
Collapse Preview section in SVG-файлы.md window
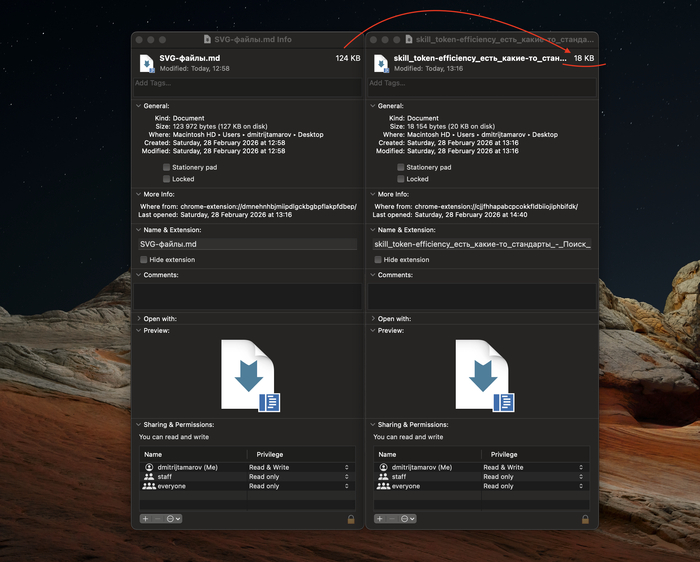pos(138,331)
